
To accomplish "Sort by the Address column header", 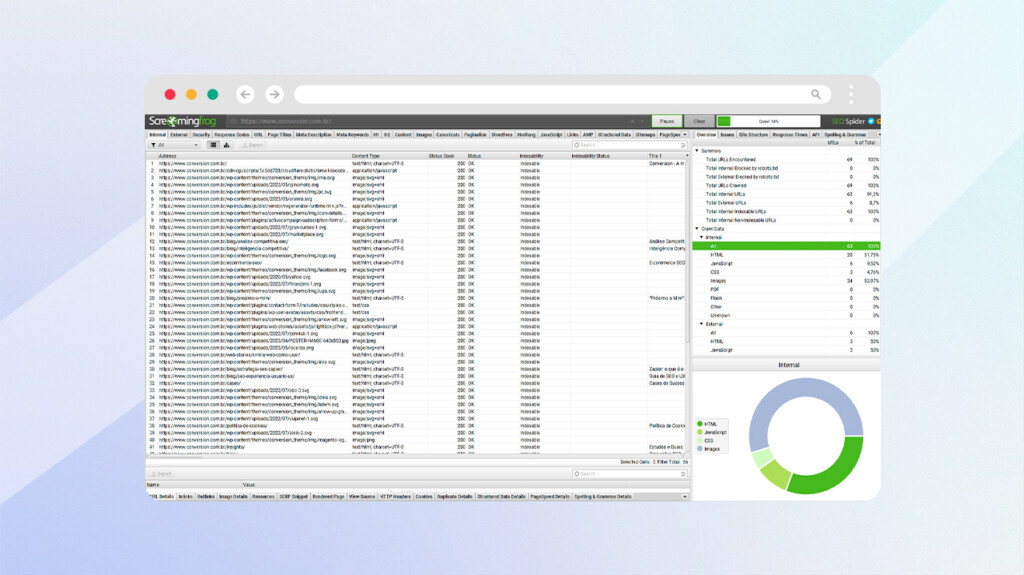I will pos(254,156).
